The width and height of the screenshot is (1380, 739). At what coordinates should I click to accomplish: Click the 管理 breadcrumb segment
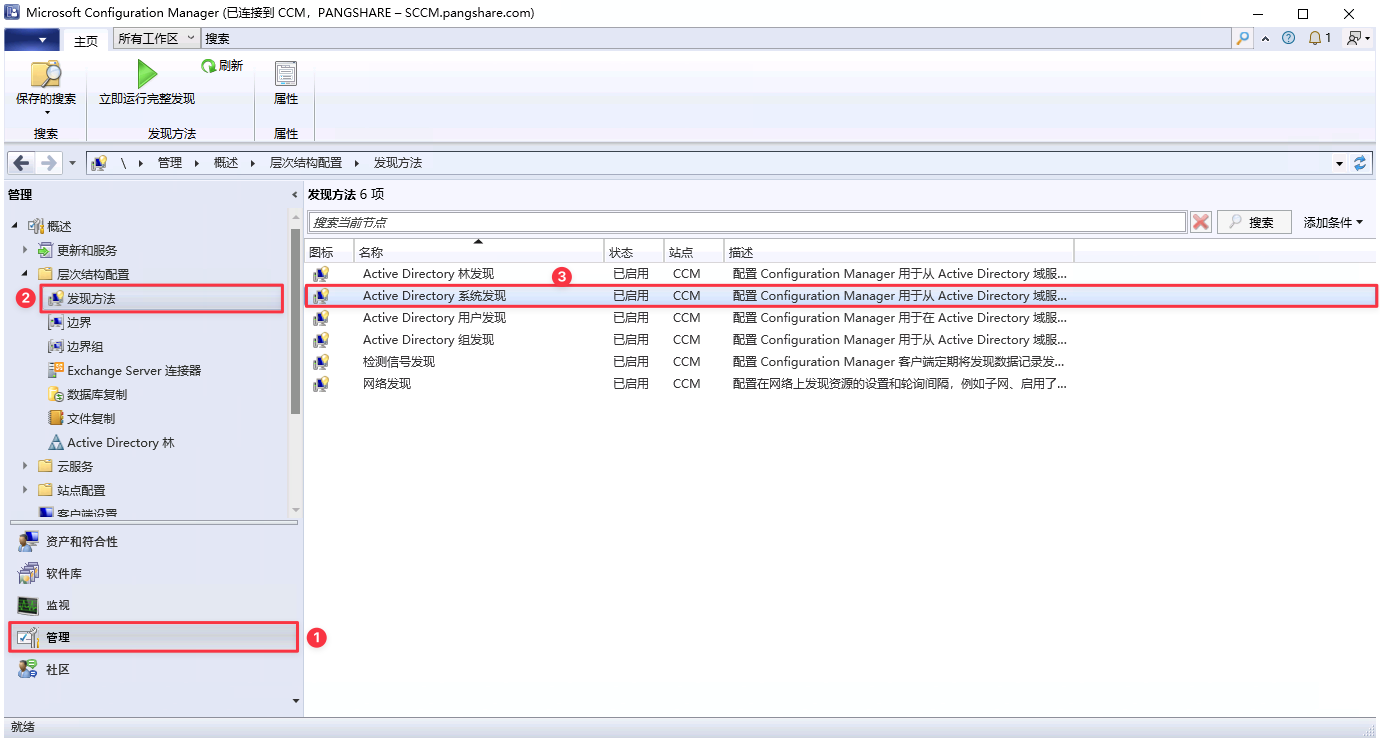click(x=170, y=163)
